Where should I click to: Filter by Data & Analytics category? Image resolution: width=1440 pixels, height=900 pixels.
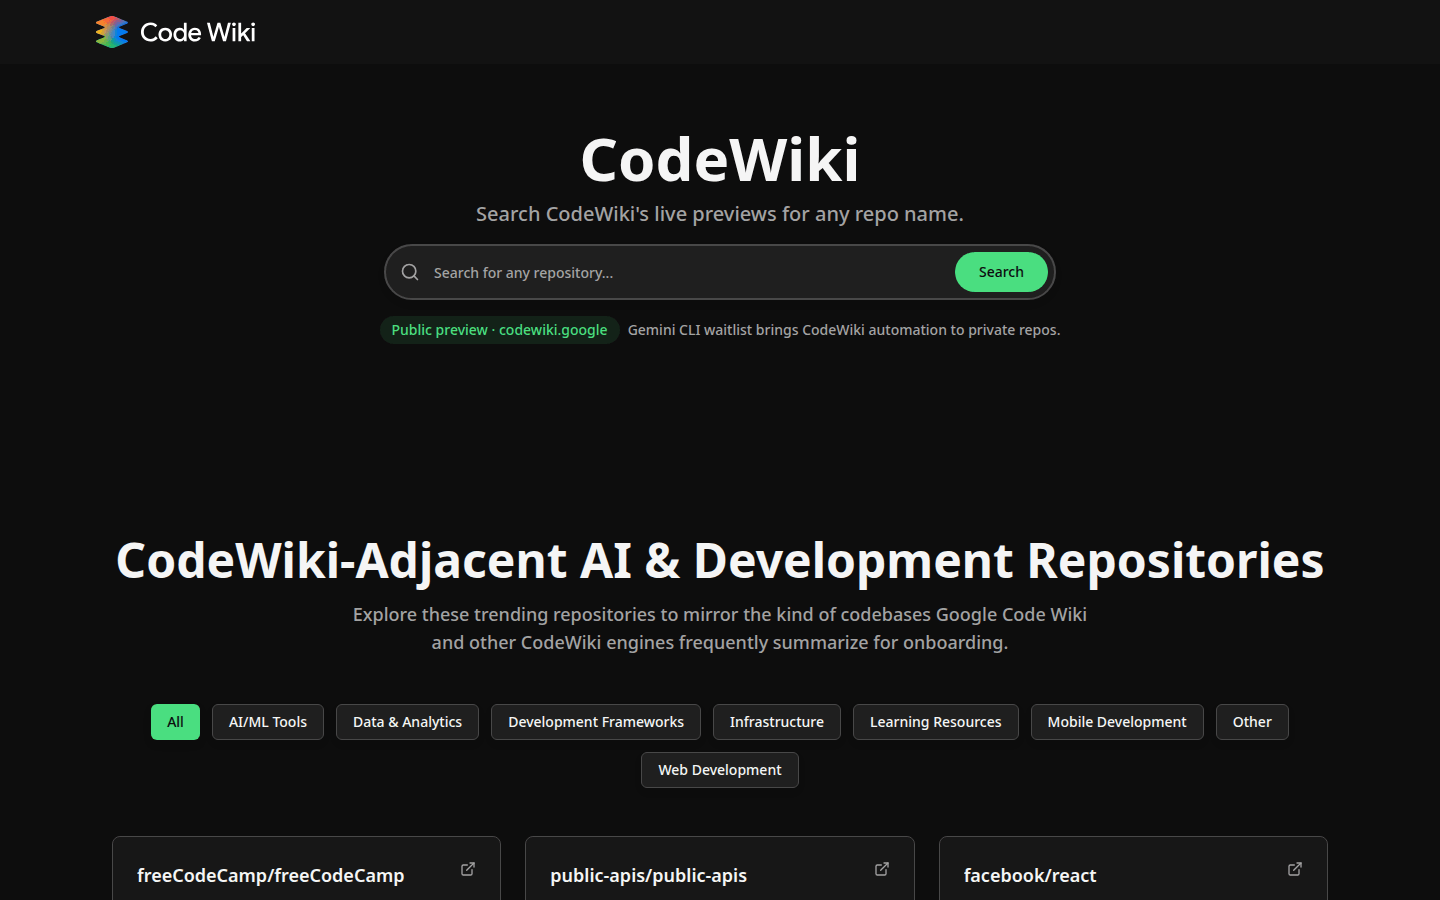click(x=407, y=722)
